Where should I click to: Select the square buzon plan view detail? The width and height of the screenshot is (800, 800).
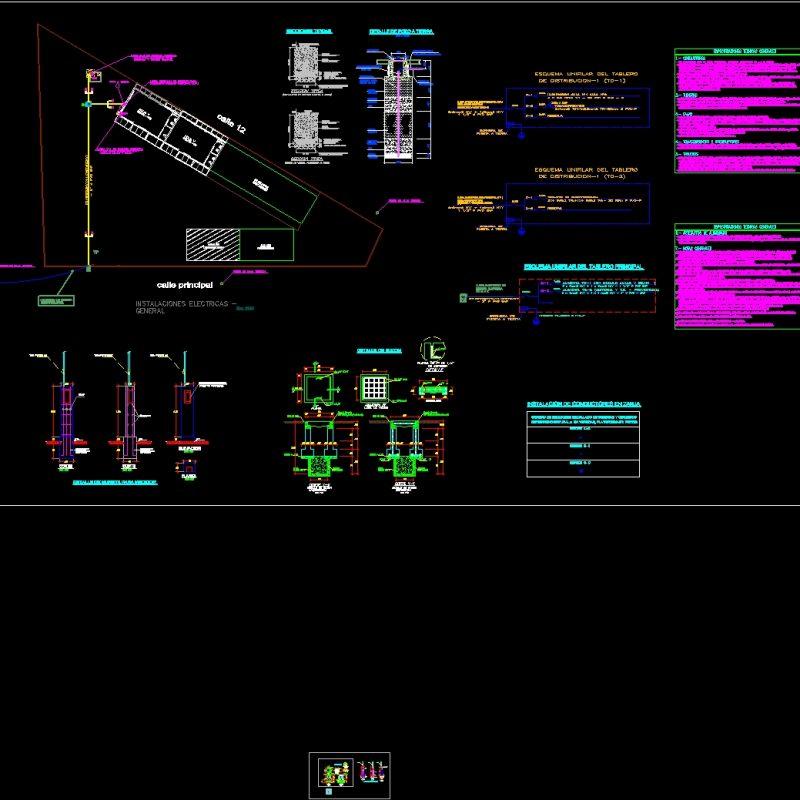319,388
